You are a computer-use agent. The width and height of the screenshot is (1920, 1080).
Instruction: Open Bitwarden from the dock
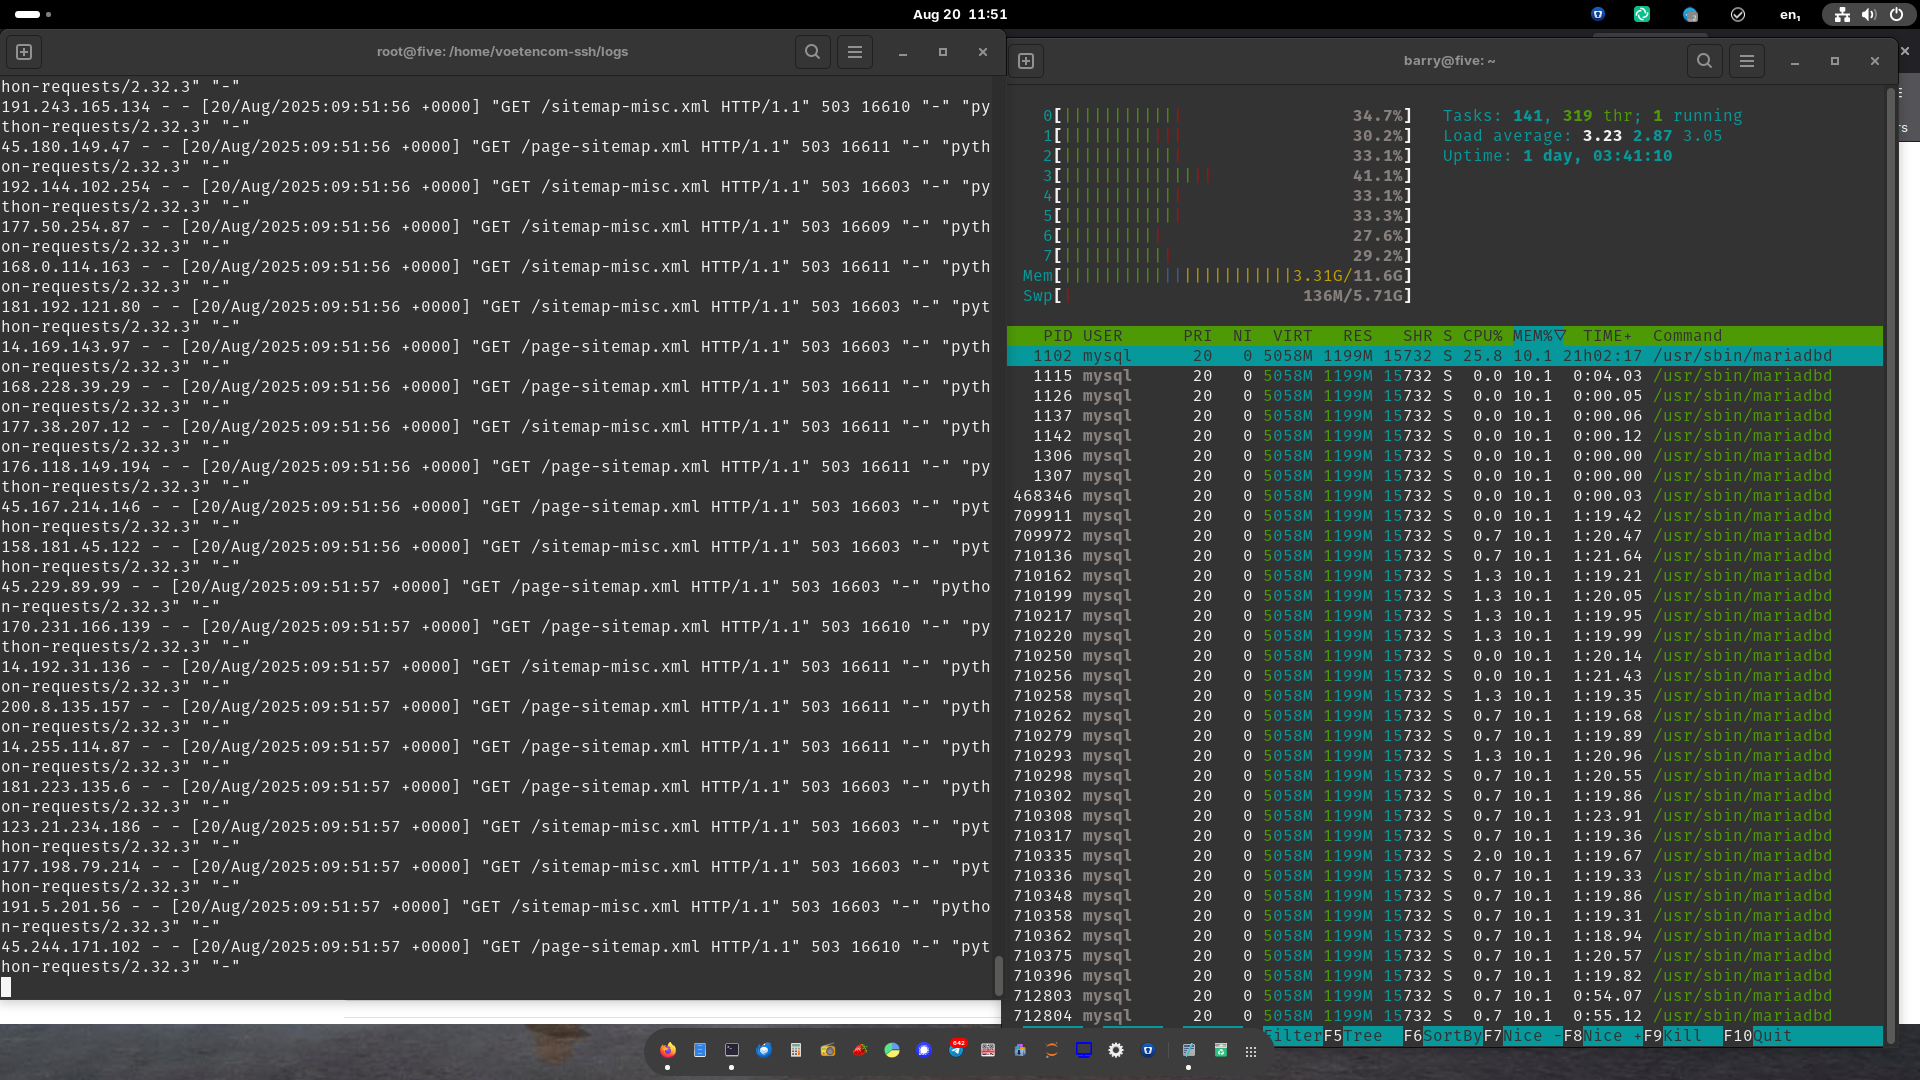pos(1148,1050)
